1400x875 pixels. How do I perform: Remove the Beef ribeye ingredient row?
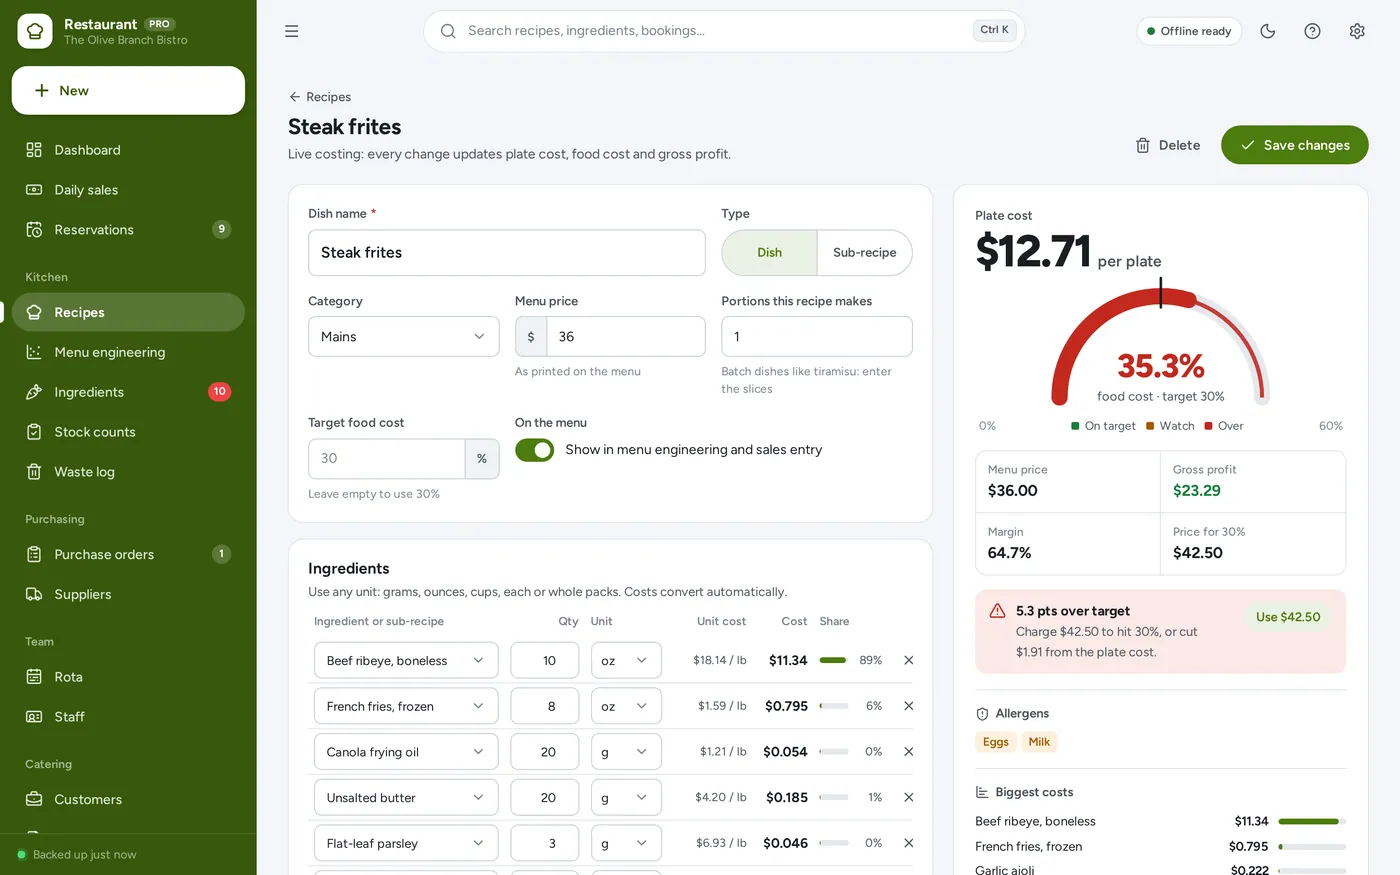pos(909,660)
